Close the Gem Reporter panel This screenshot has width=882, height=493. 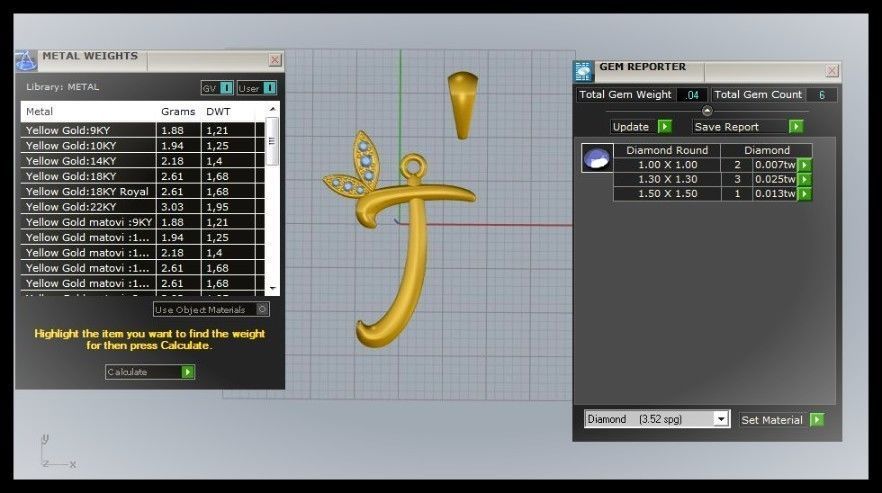click(x=832, y=70)
